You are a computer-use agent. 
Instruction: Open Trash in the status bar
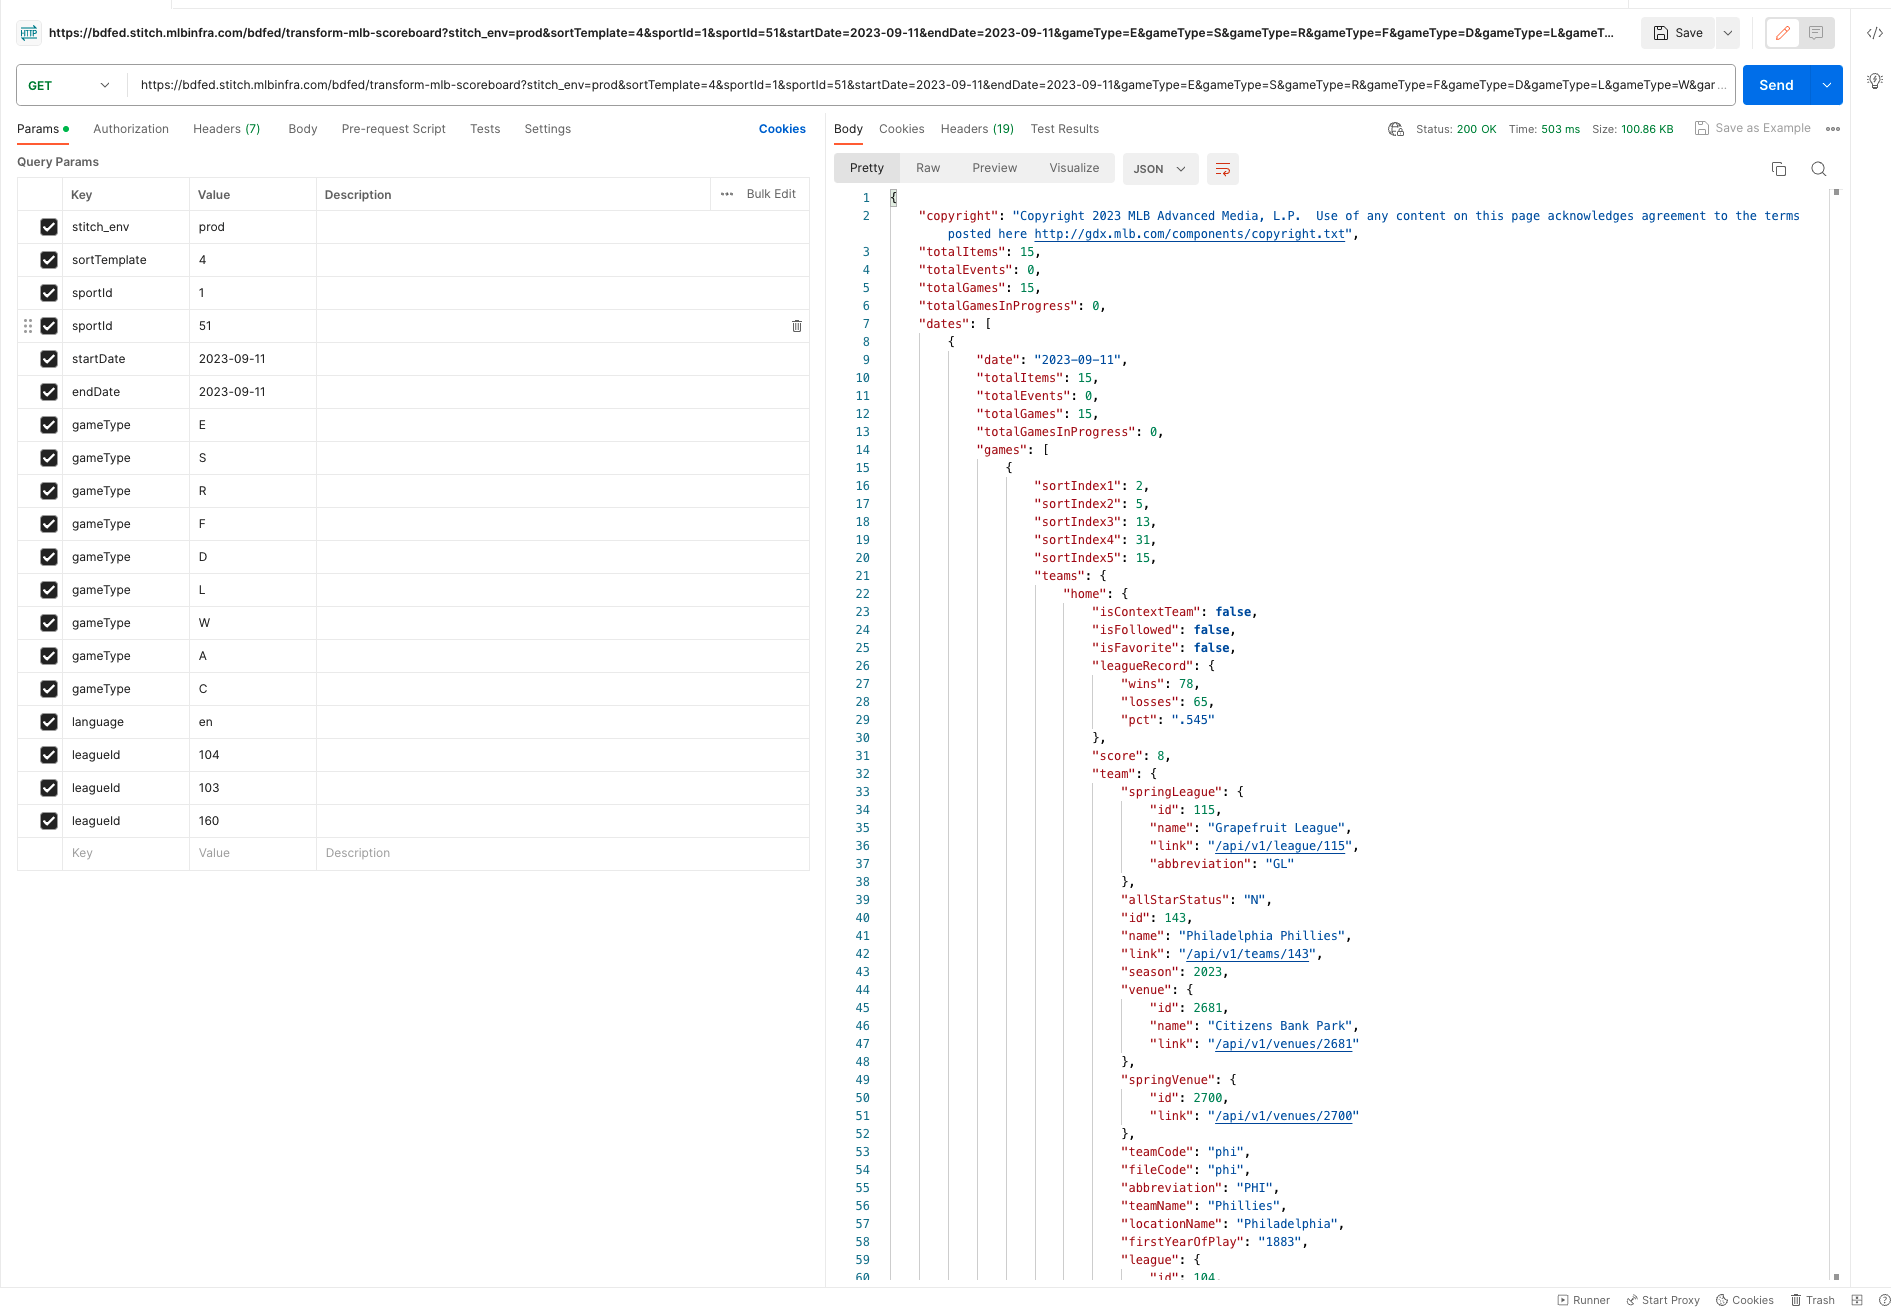[1813, 1300]
